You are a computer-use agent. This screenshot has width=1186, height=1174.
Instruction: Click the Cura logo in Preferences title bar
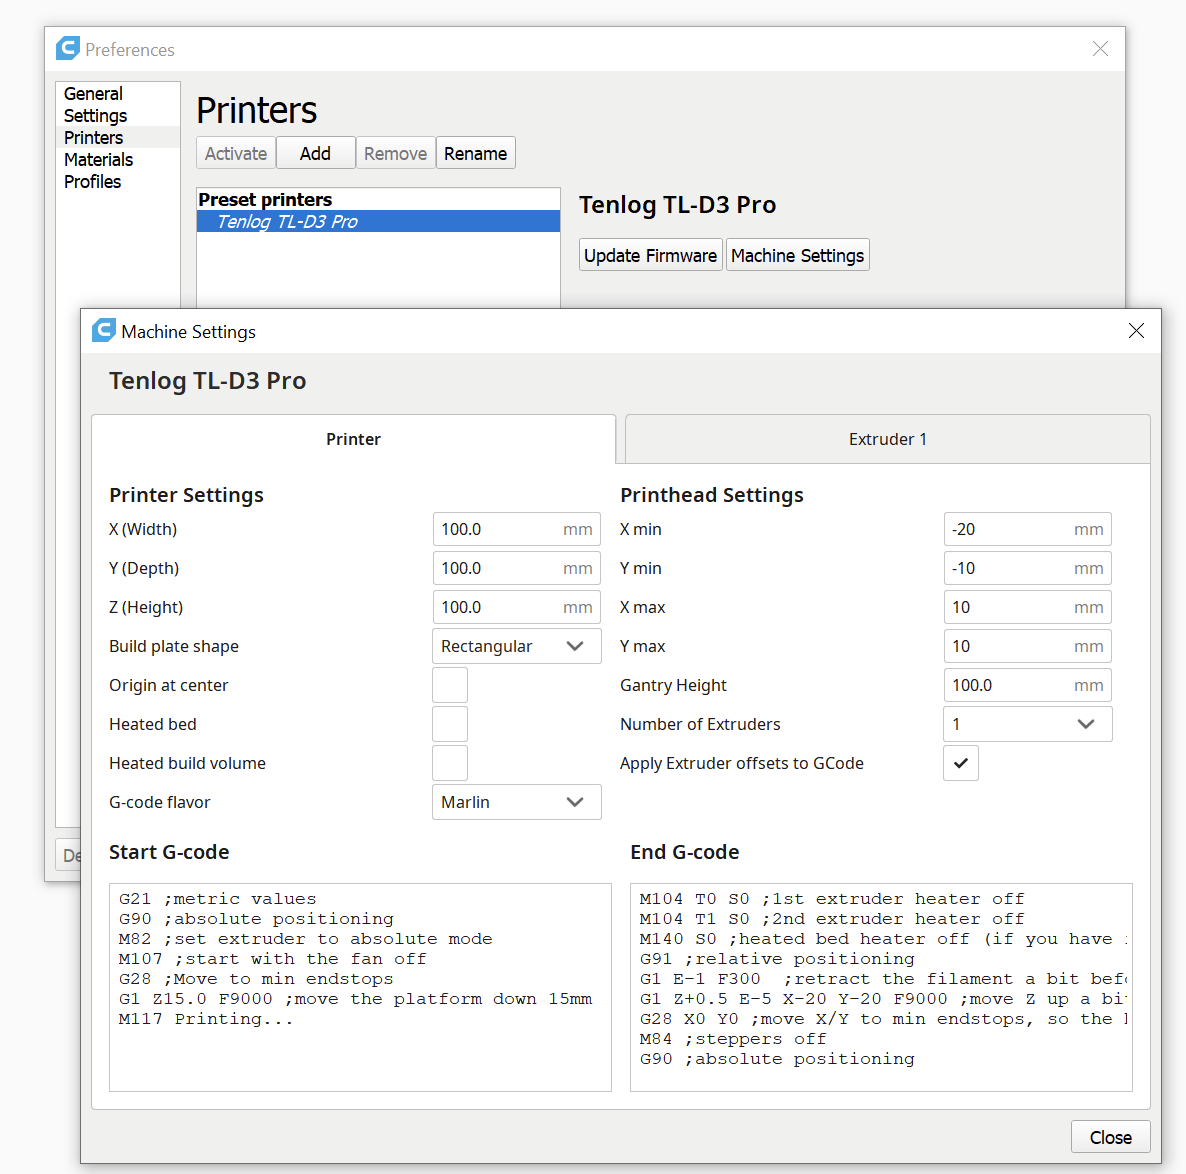[68, 48]
